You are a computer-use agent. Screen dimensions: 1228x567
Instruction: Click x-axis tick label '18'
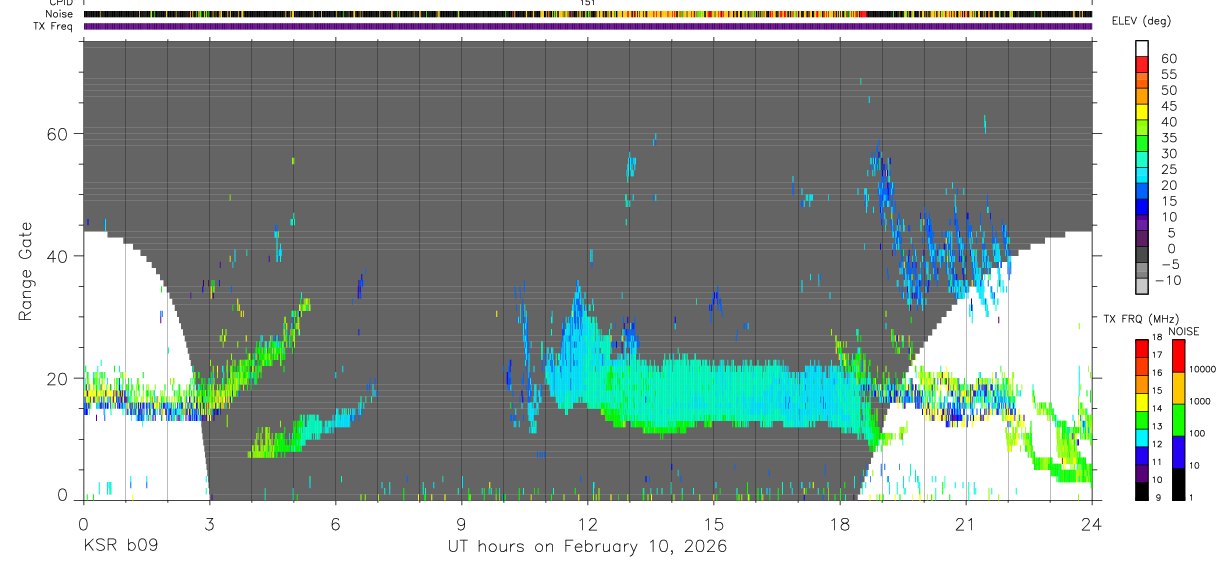(840, 524)
